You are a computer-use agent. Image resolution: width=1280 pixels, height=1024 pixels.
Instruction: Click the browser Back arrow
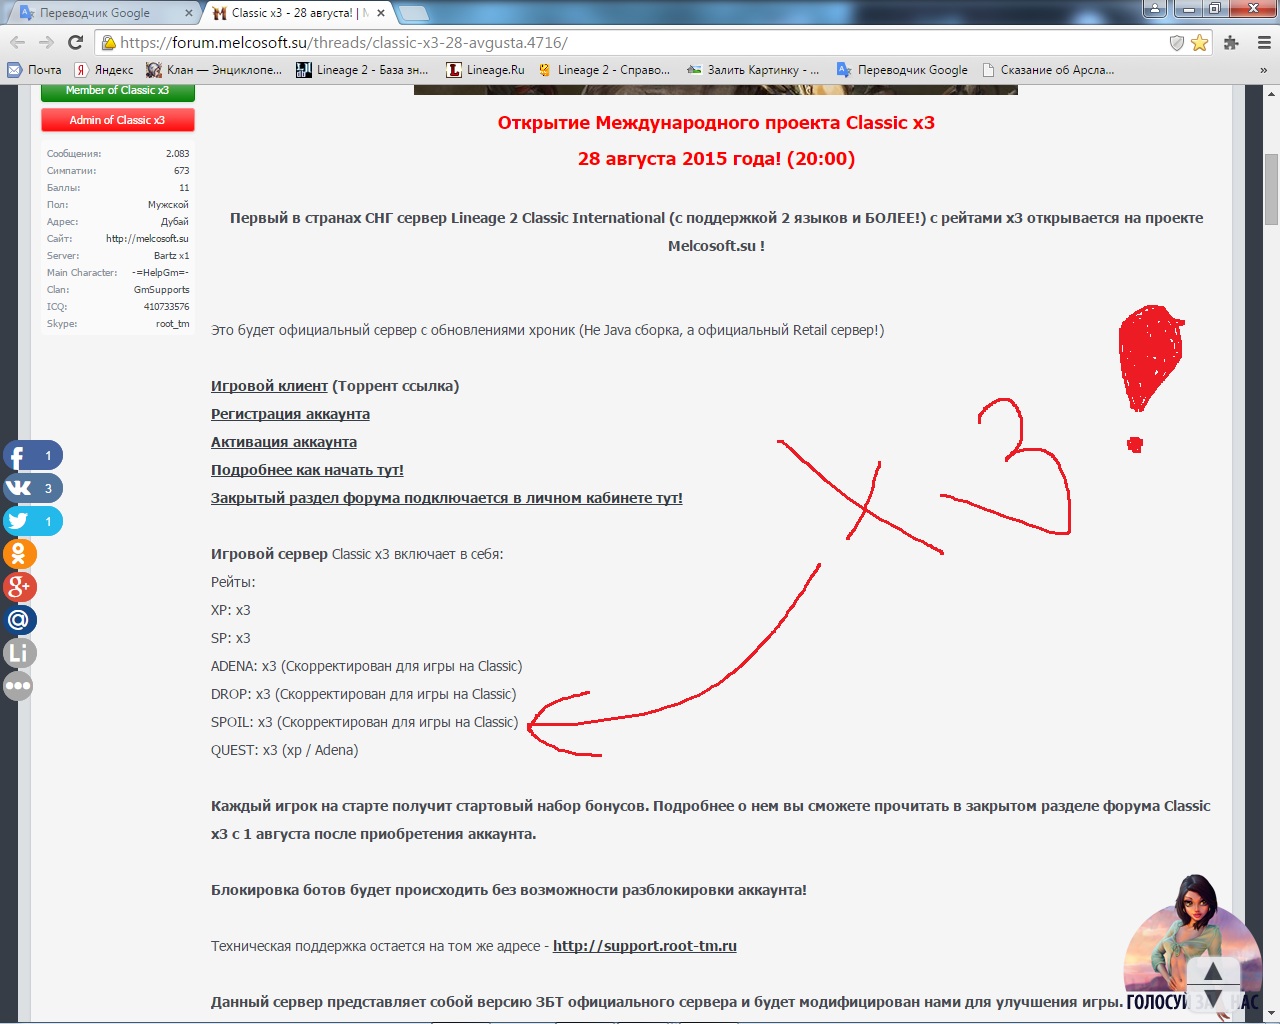pos(17,42)
